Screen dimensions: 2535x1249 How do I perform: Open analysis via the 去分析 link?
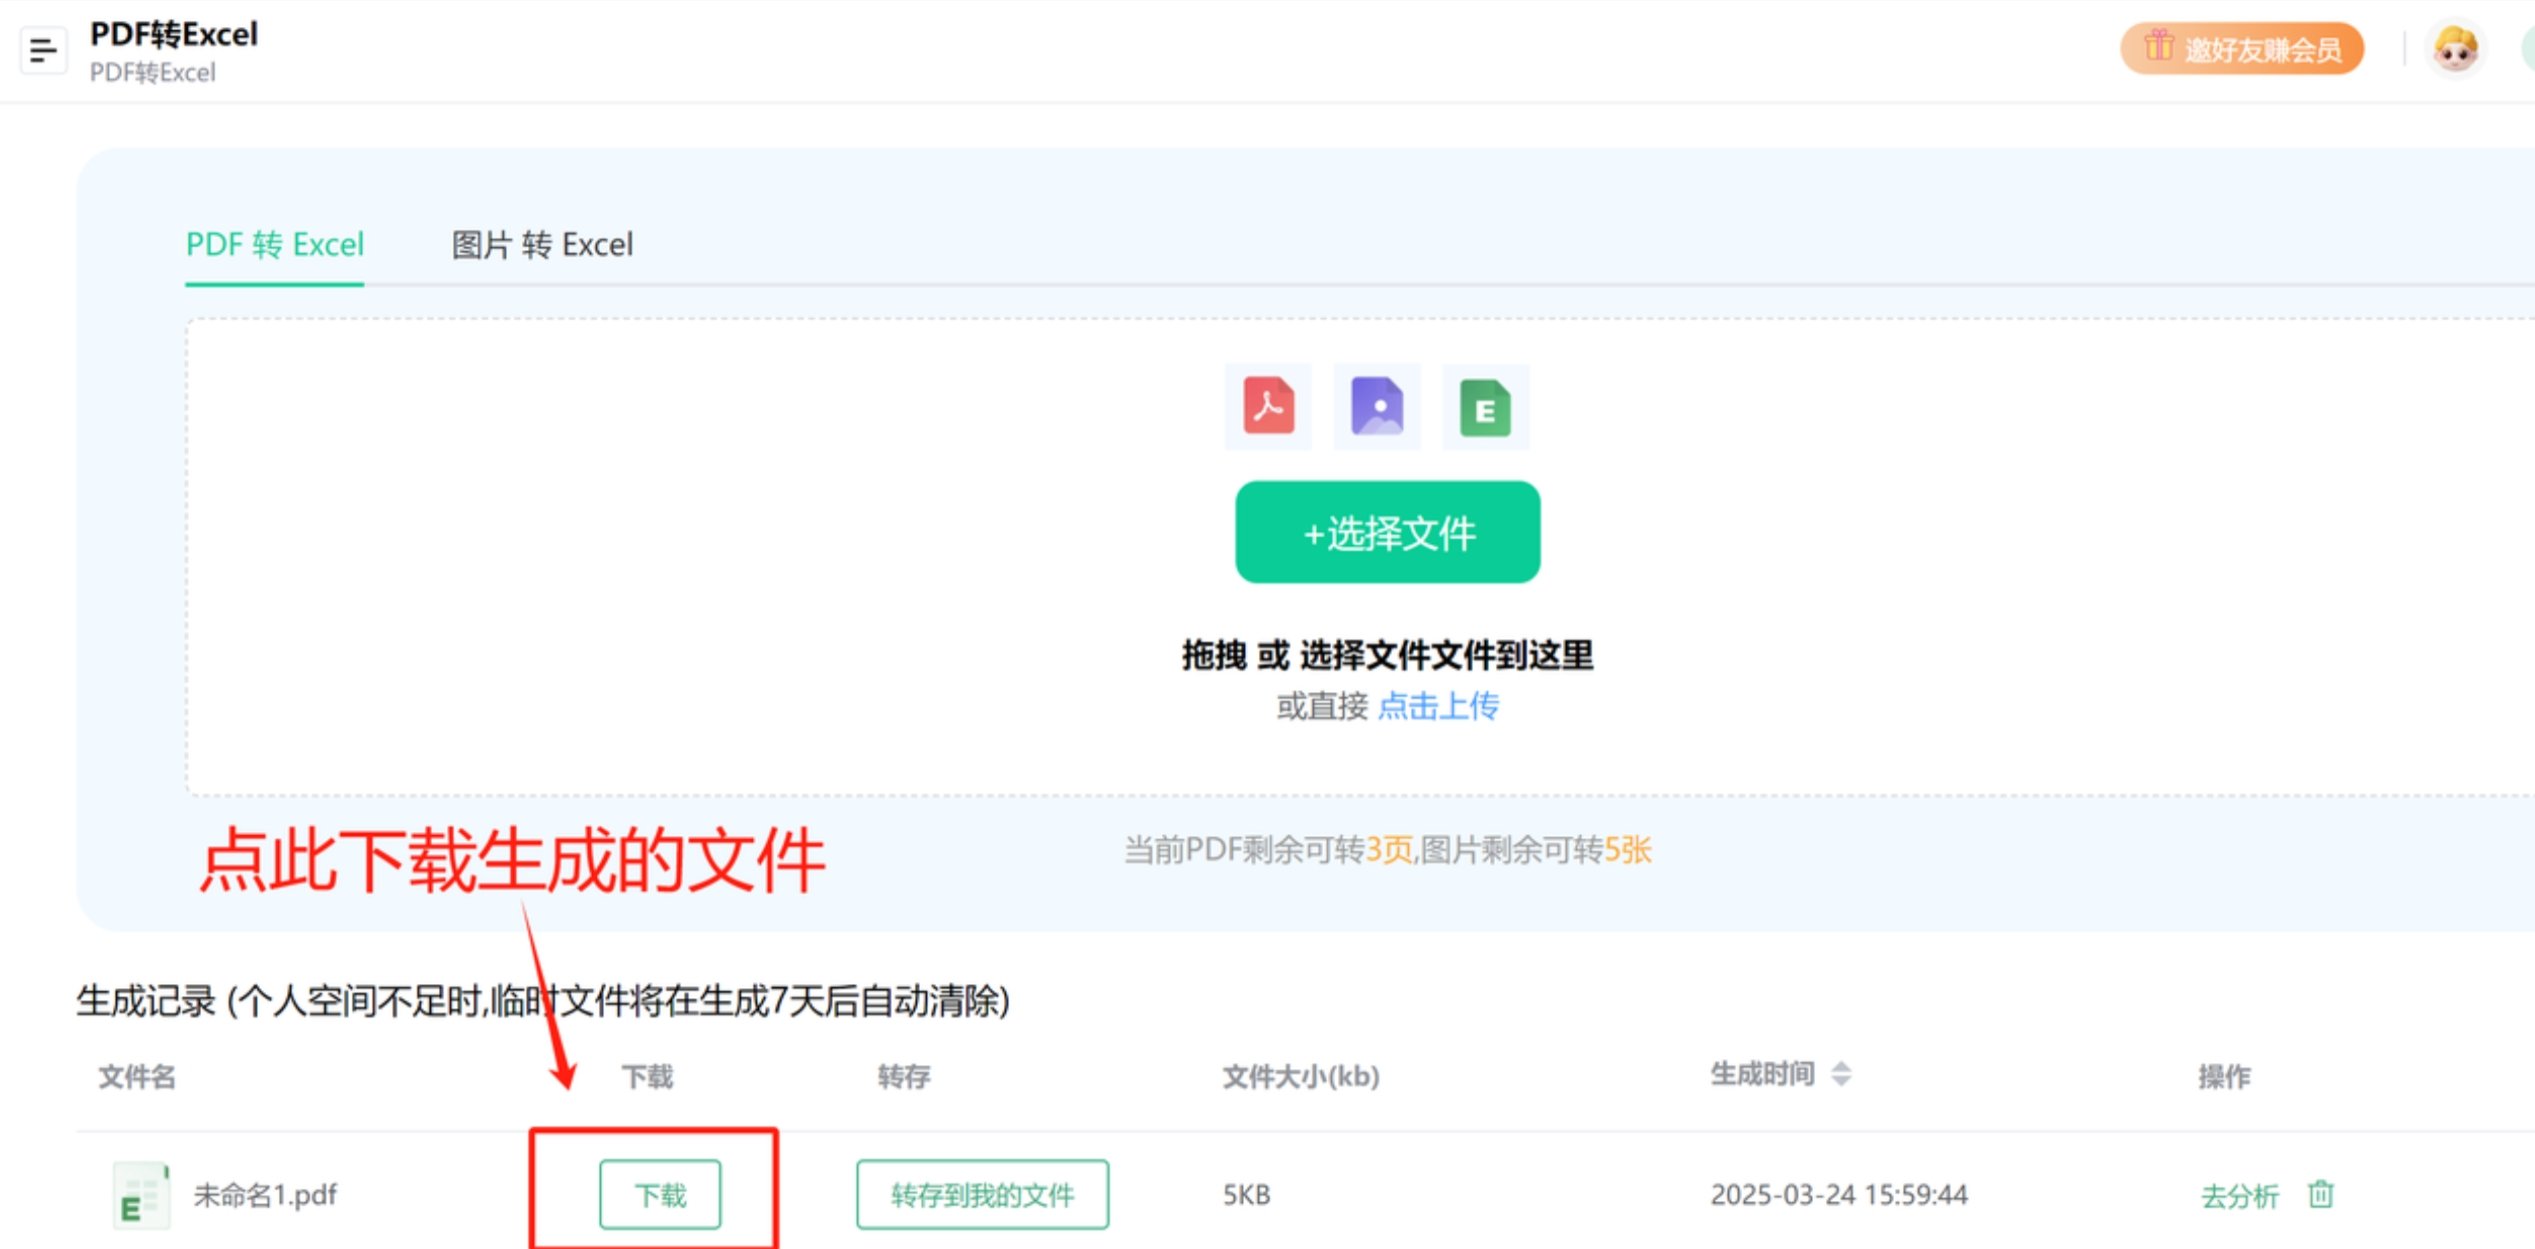(2240, 1195)
